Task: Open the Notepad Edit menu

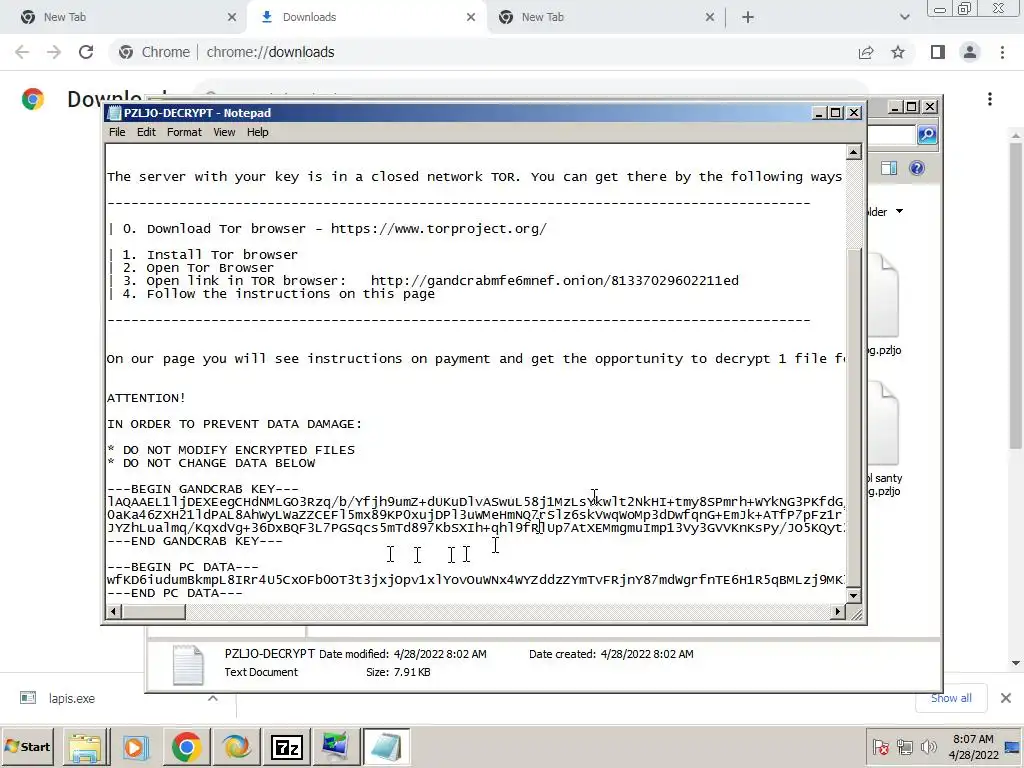Action: click(x=146, y=132)
